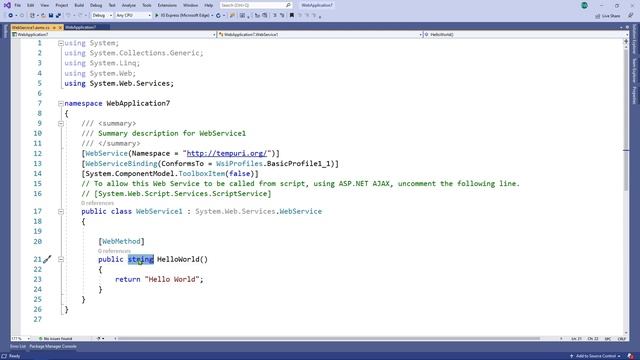Pin the WebService1.asmx.cs tab
640x360 pixels.
point(54,27)
